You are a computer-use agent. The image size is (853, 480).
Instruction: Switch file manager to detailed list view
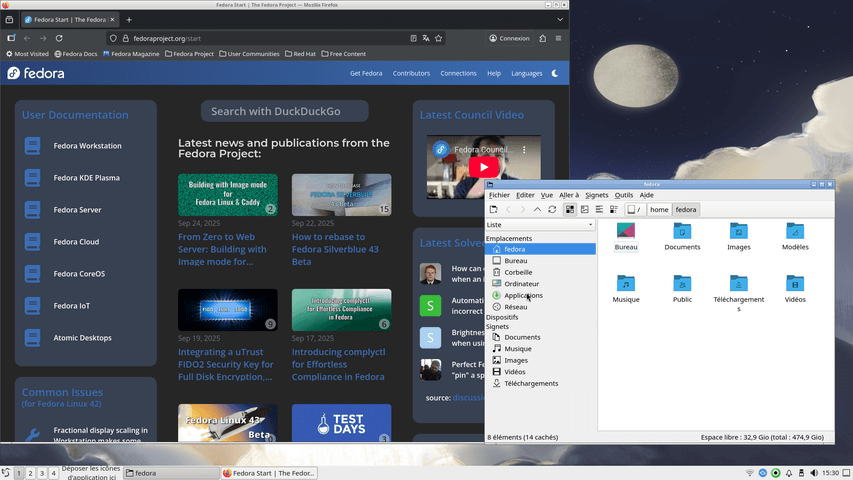[x=614, y=210]
